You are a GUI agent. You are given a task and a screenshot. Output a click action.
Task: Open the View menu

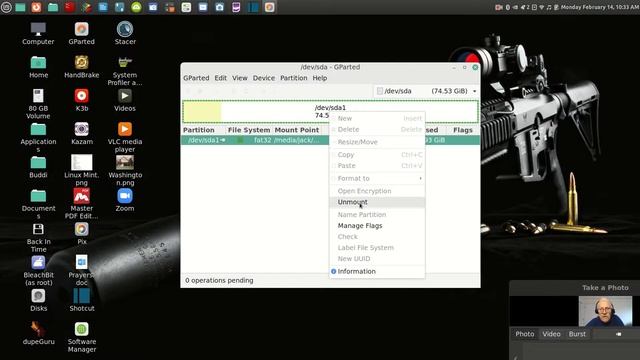pos(240,78)
